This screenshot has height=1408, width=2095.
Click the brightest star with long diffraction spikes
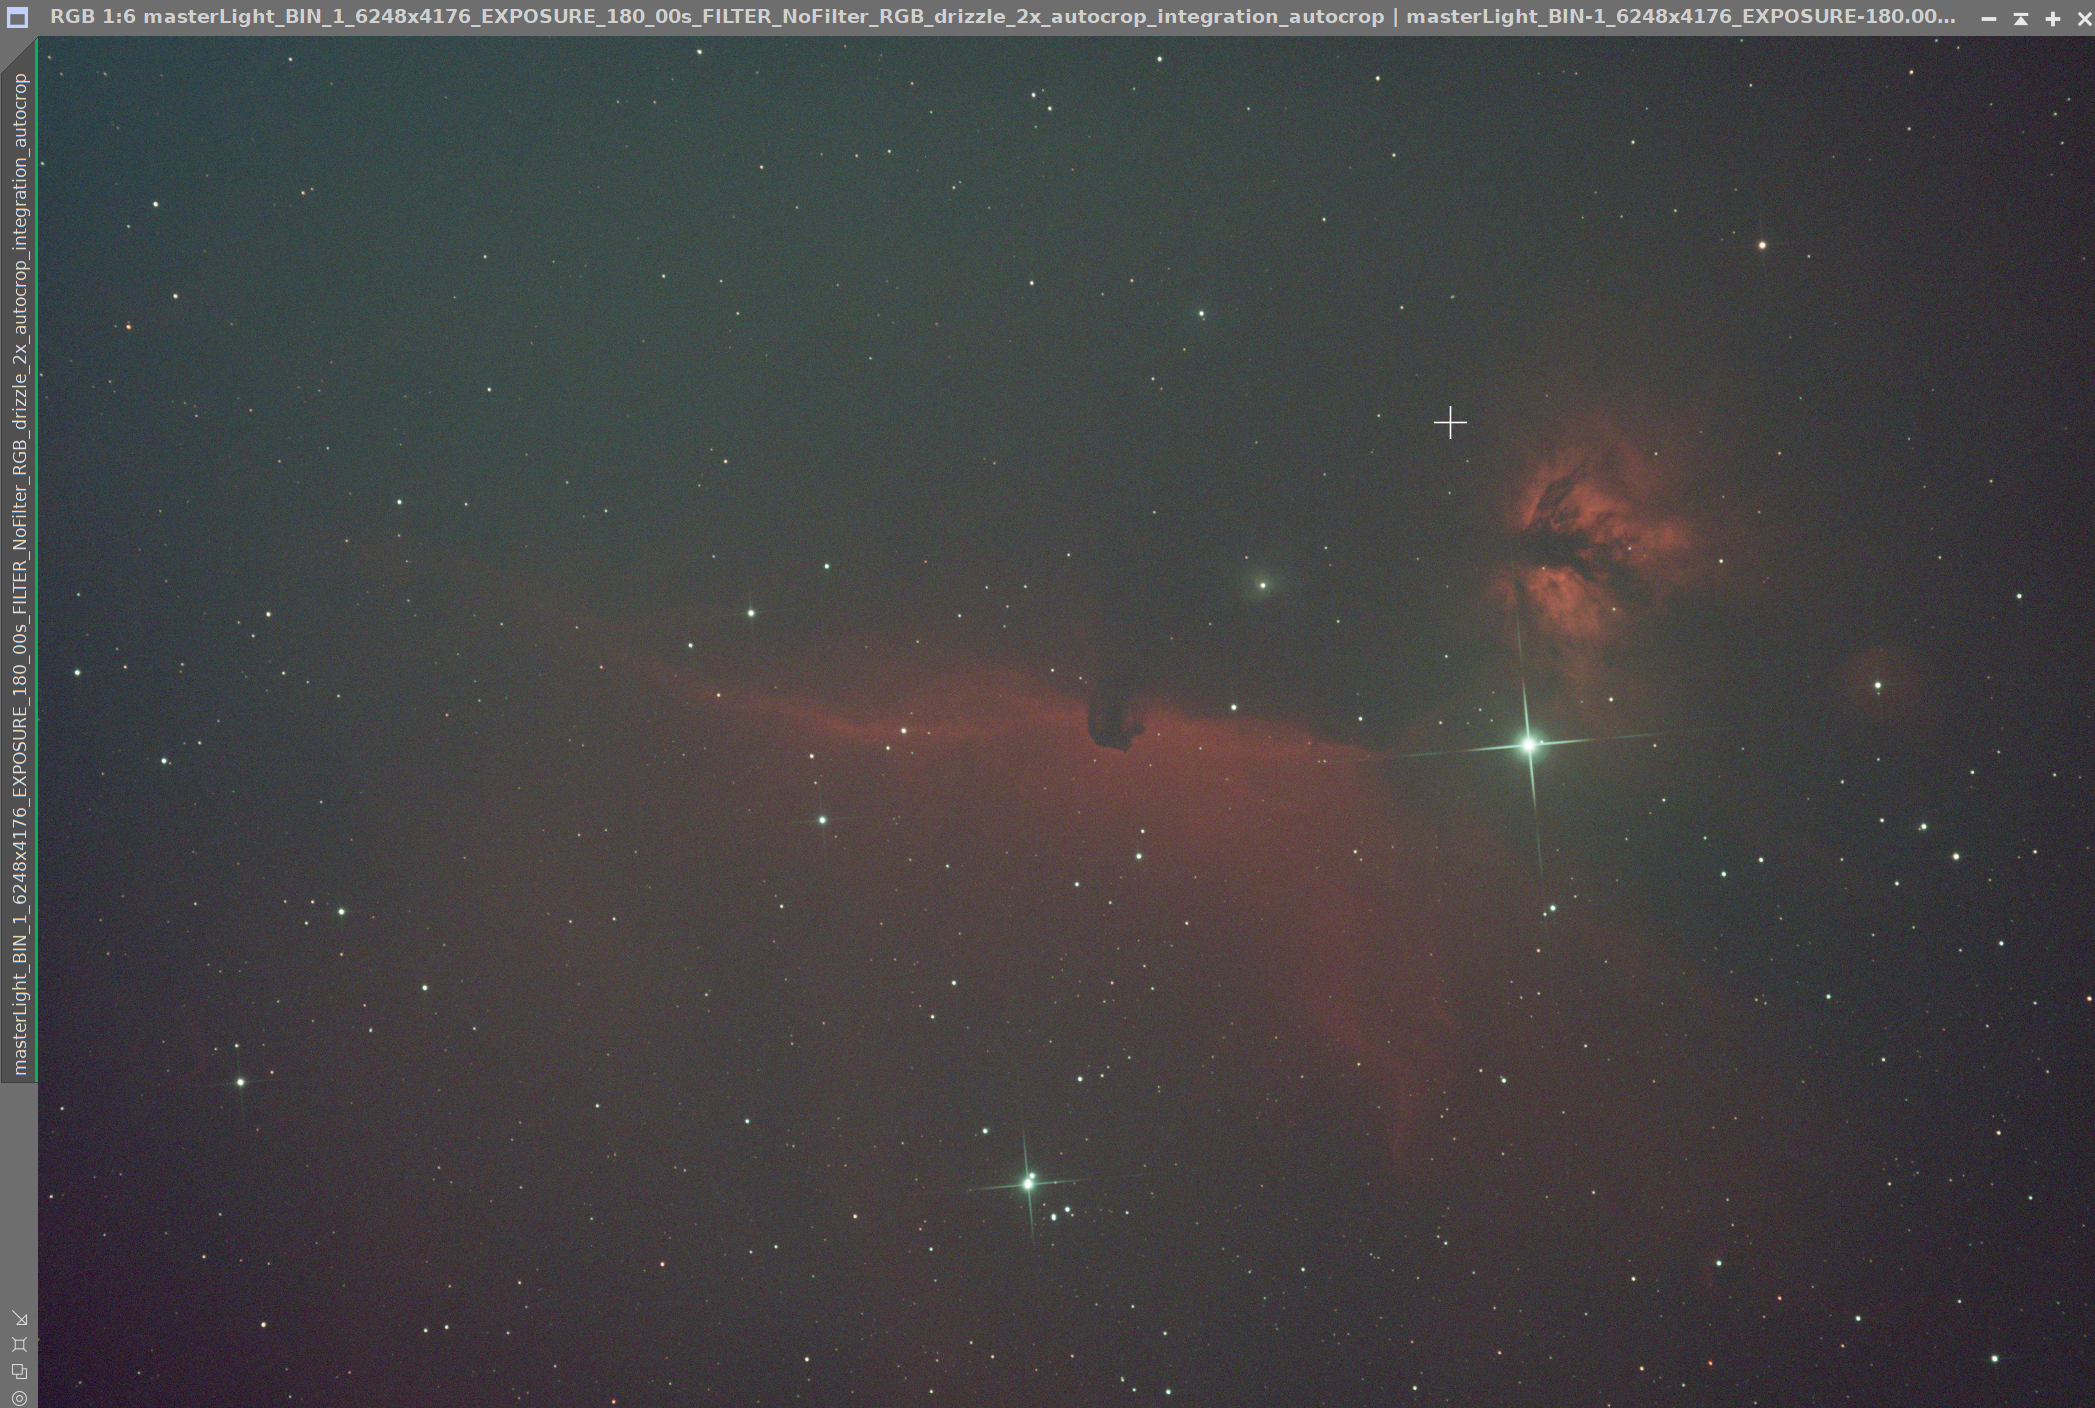click(x=1528, y=744)
